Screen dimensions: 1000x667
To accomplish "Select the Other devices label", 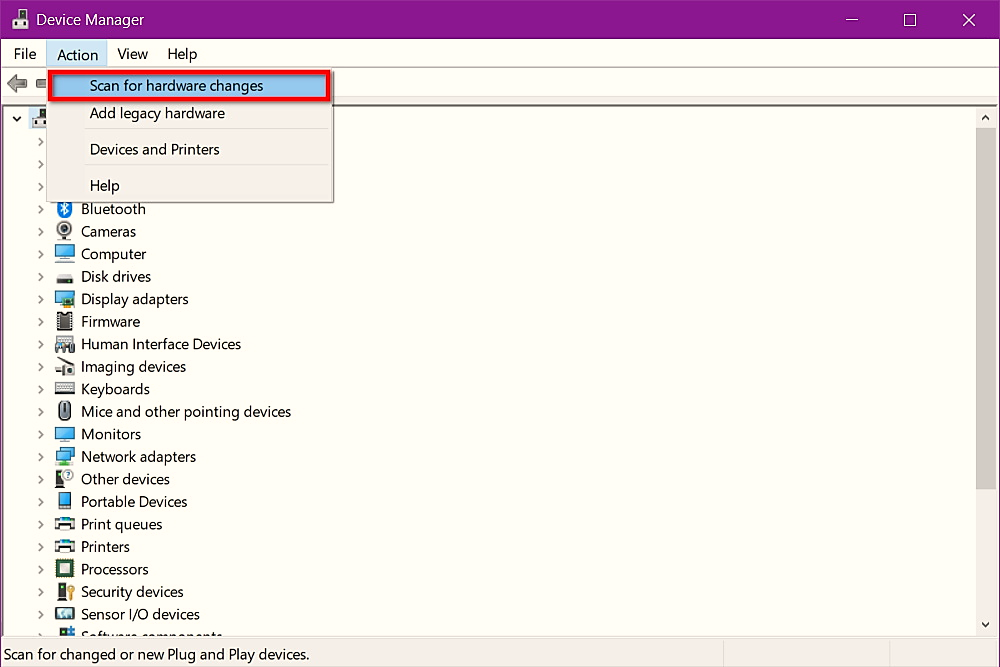I will (125, 480).
